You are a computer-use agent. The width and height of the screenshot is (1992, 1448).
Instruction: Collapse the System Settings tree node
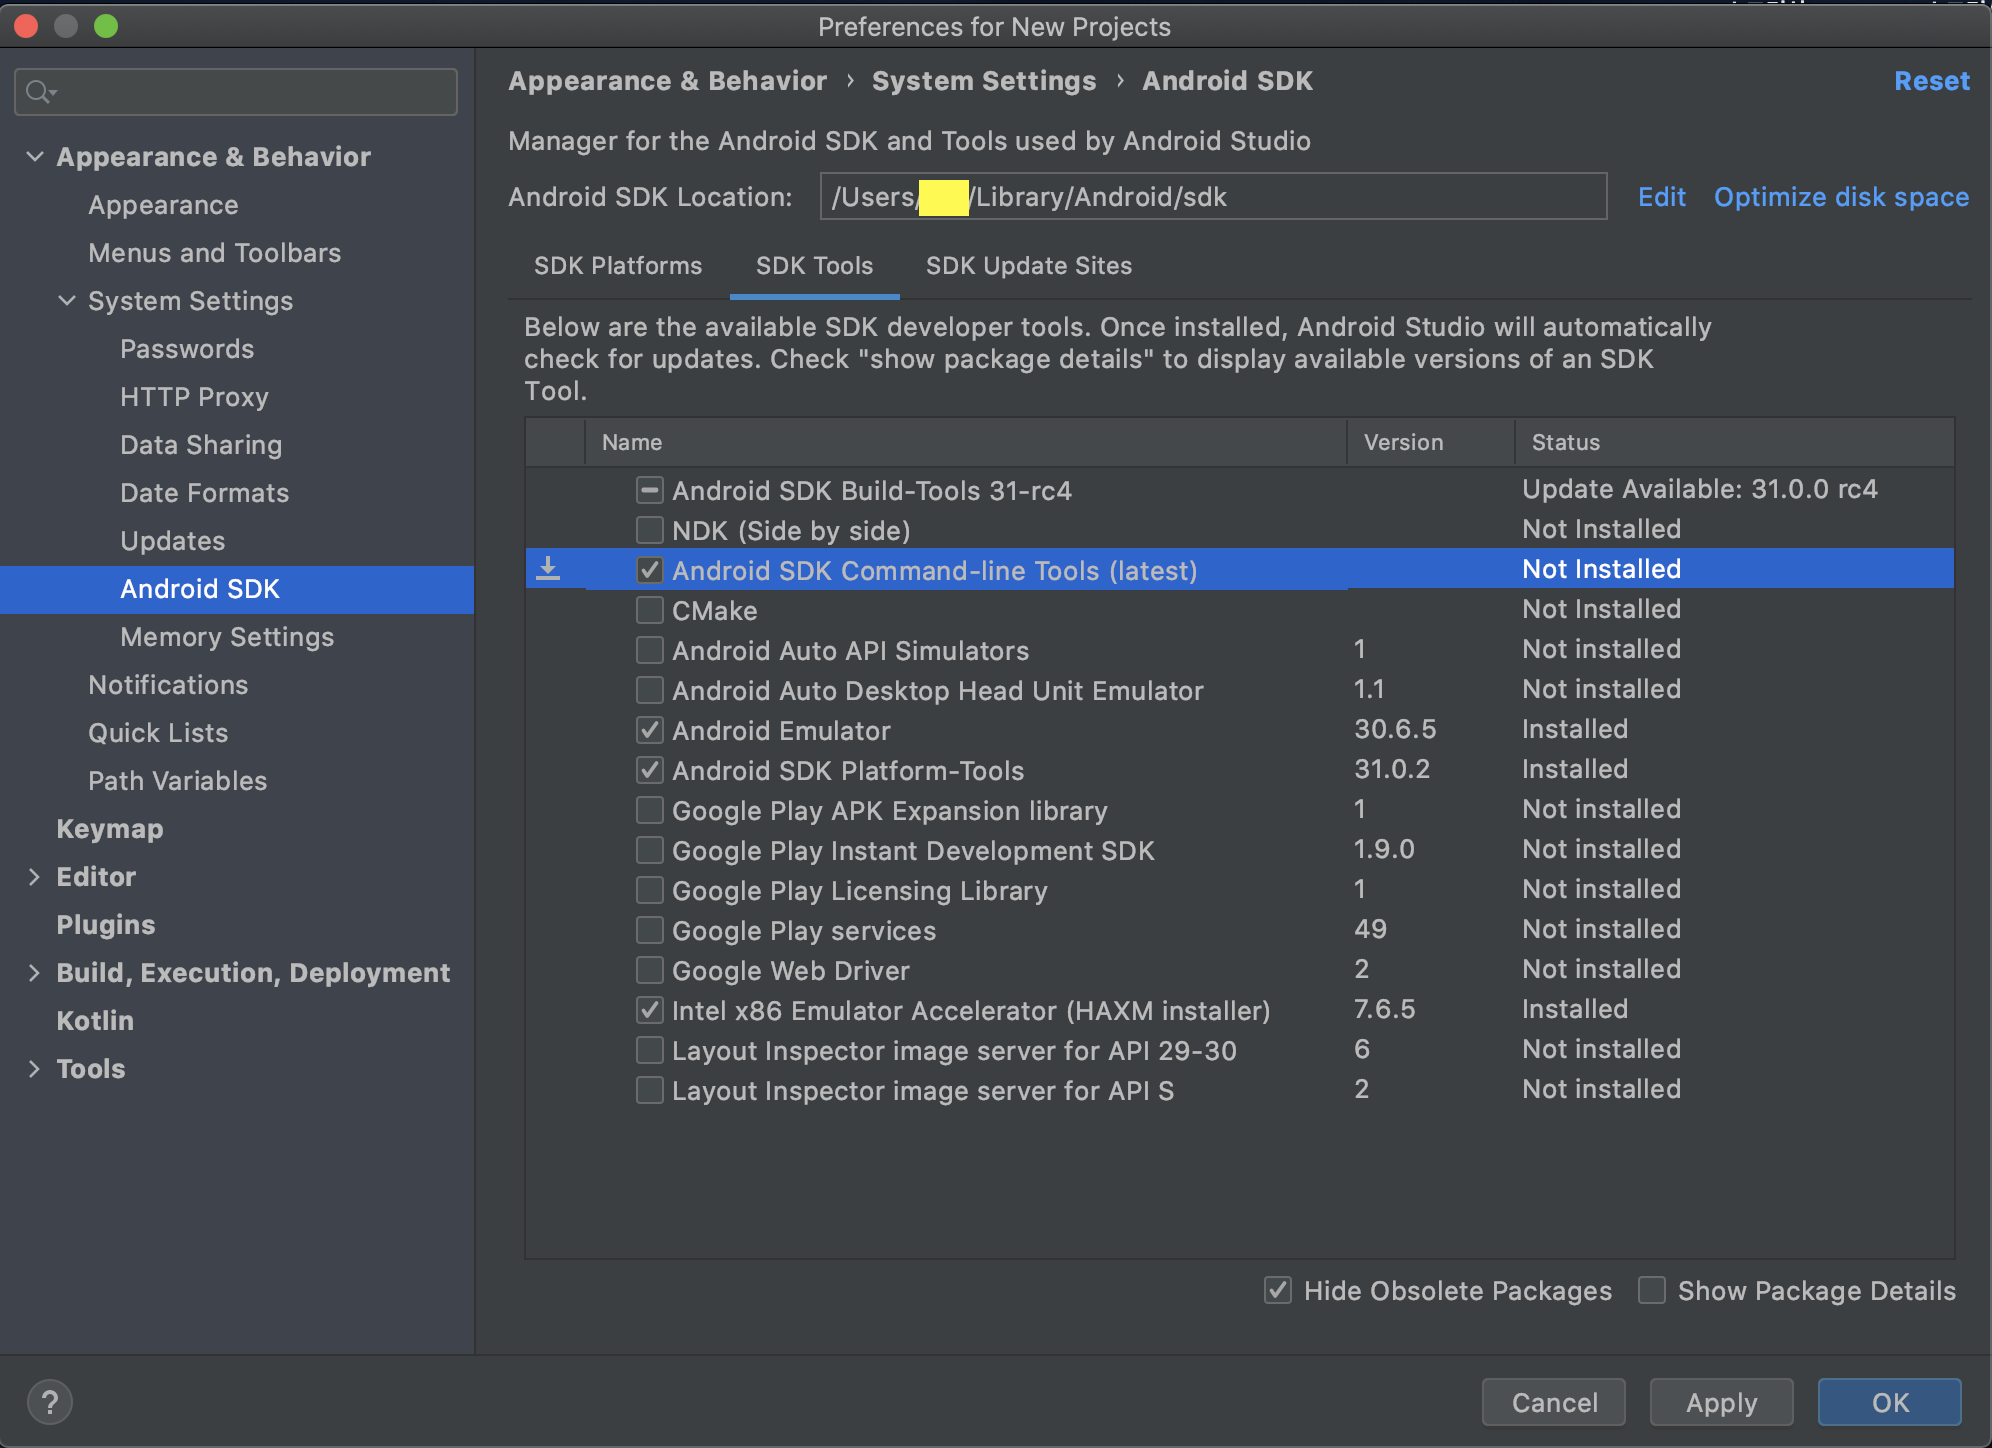(x=67, y=300)
